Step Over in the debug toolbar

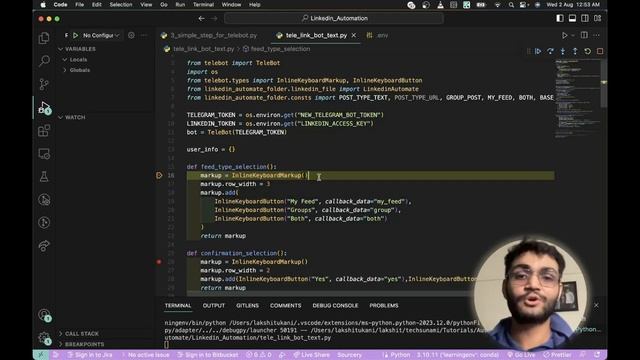550,51
